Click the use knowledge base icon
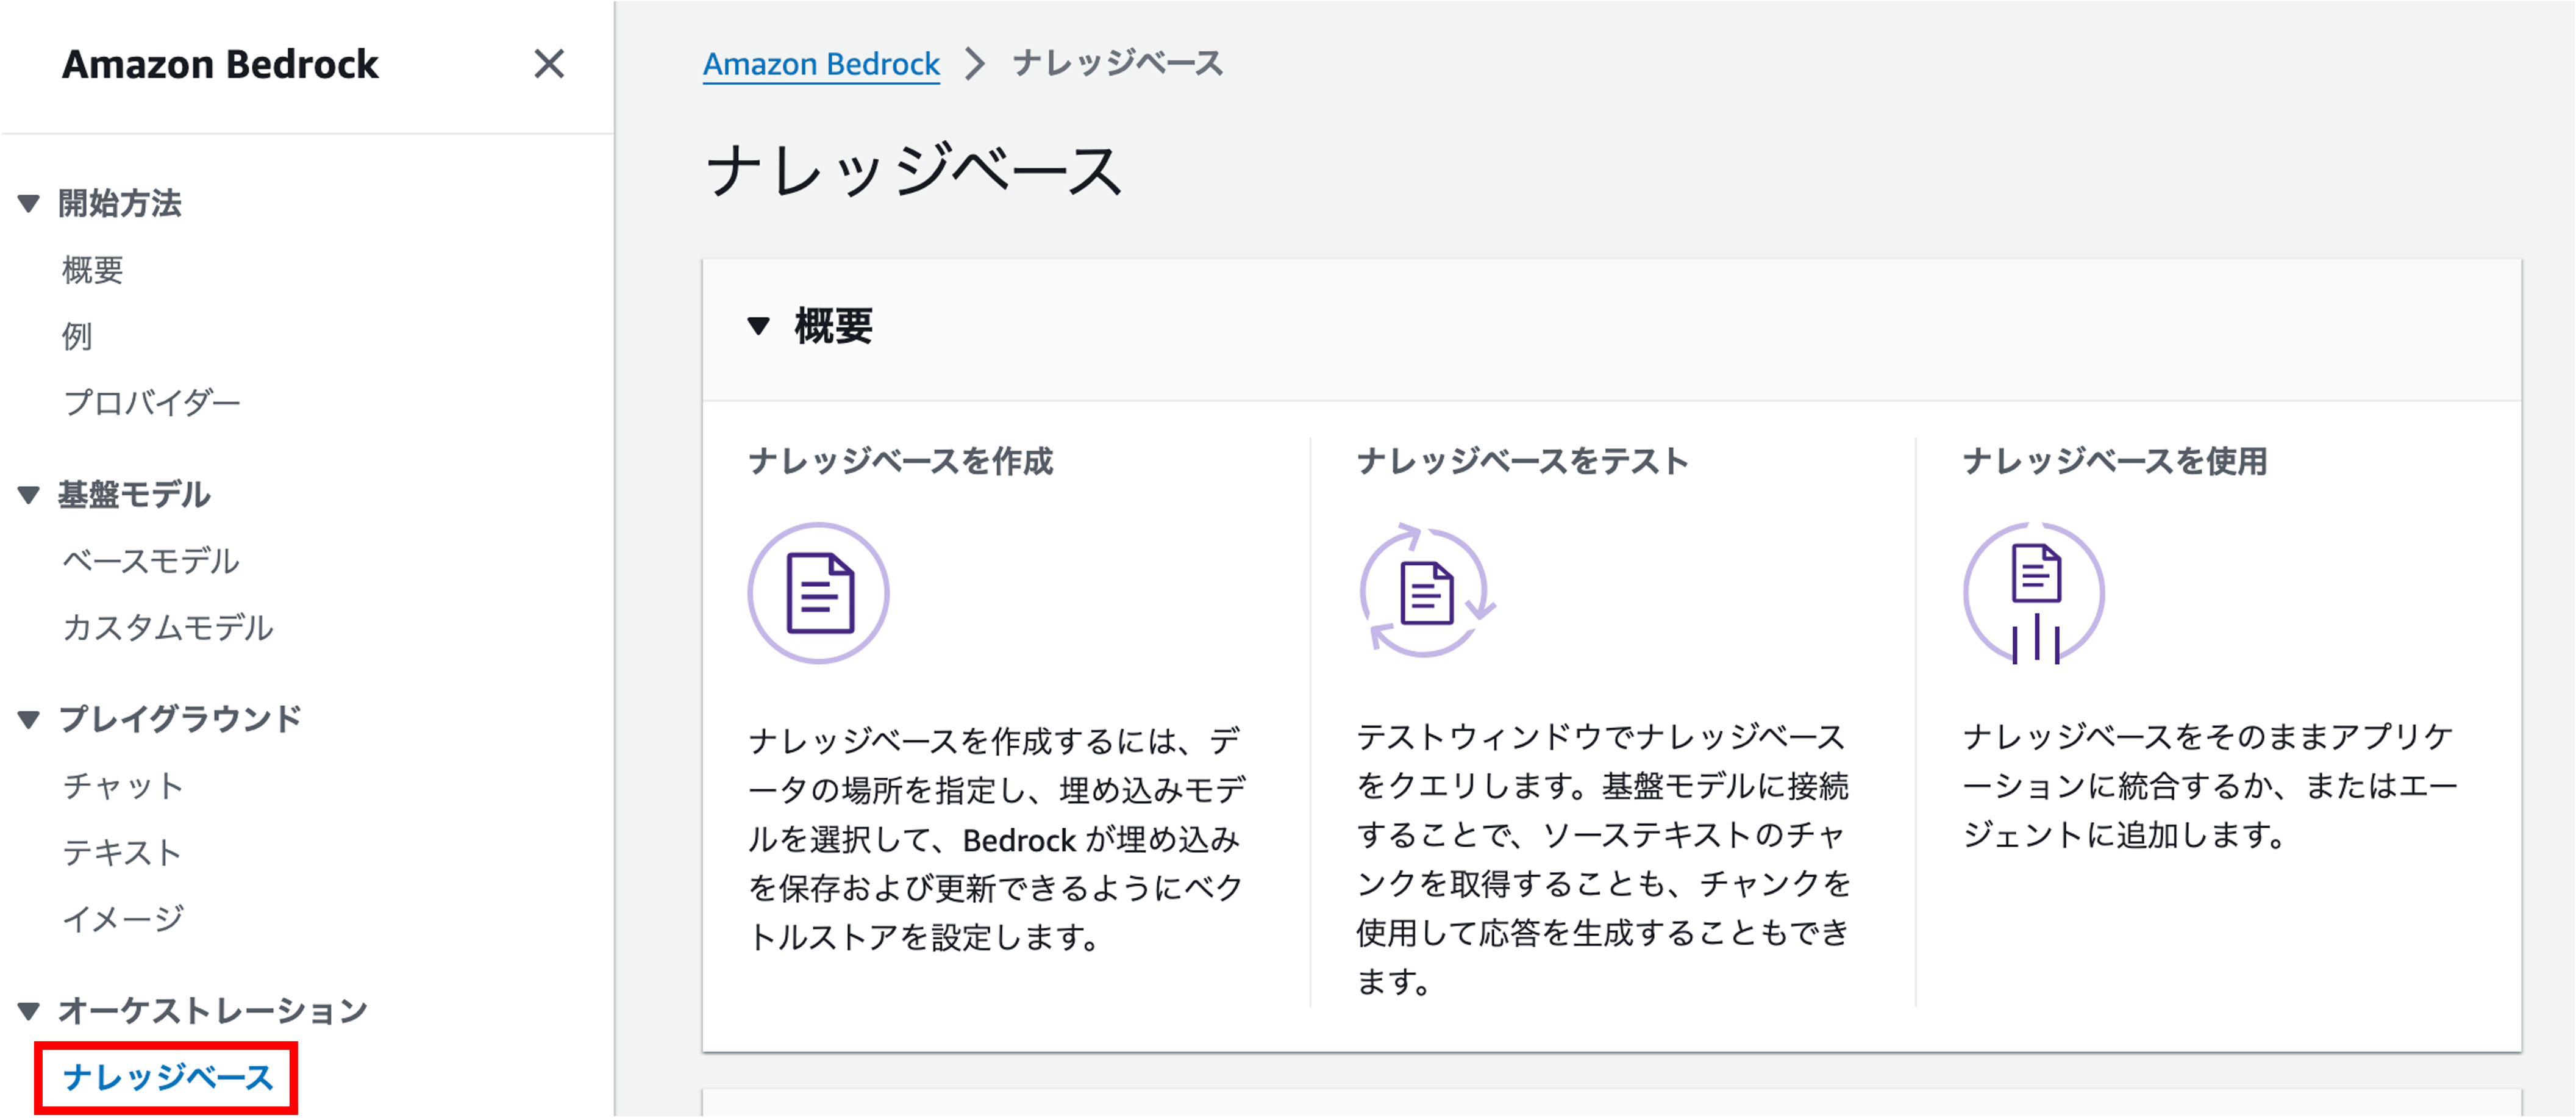The width and height of the screenshot is (2576, 1118). [2034, 593]
